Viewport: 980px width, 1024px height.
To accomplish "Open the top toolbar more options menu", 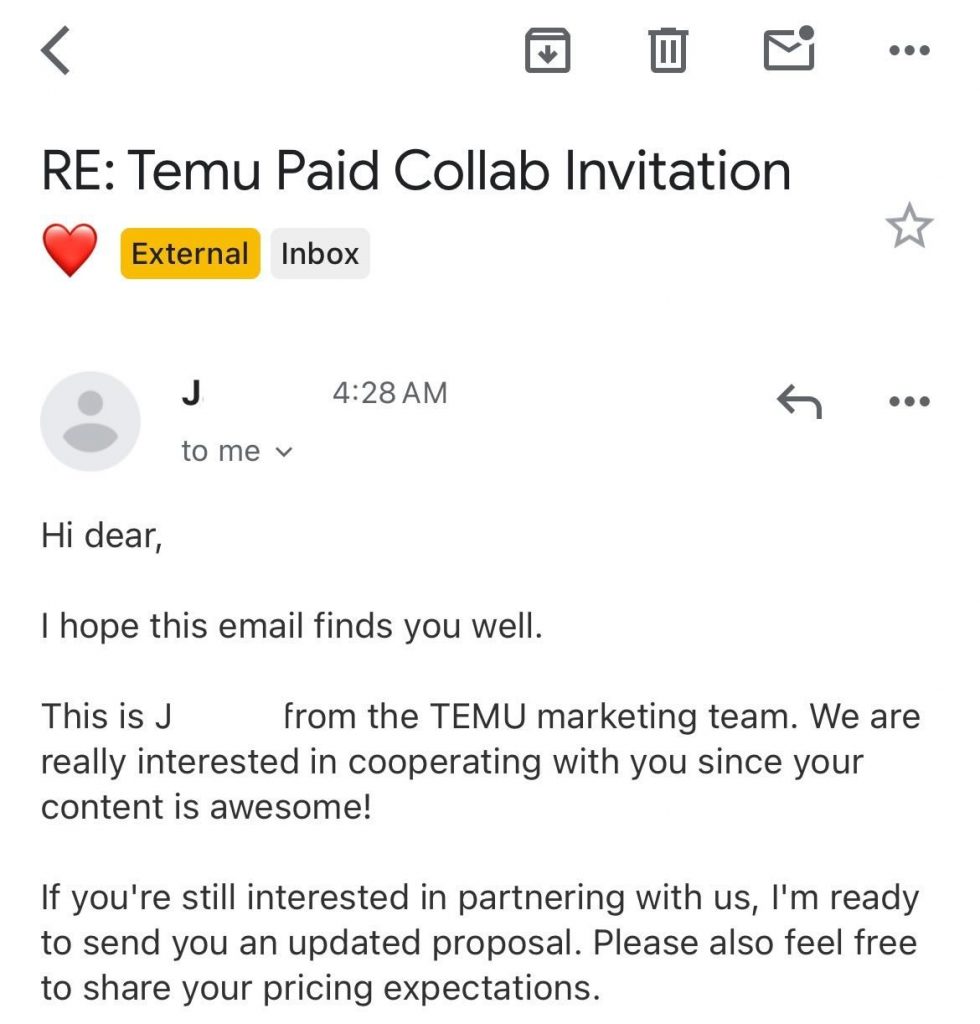I will [909, 52].
